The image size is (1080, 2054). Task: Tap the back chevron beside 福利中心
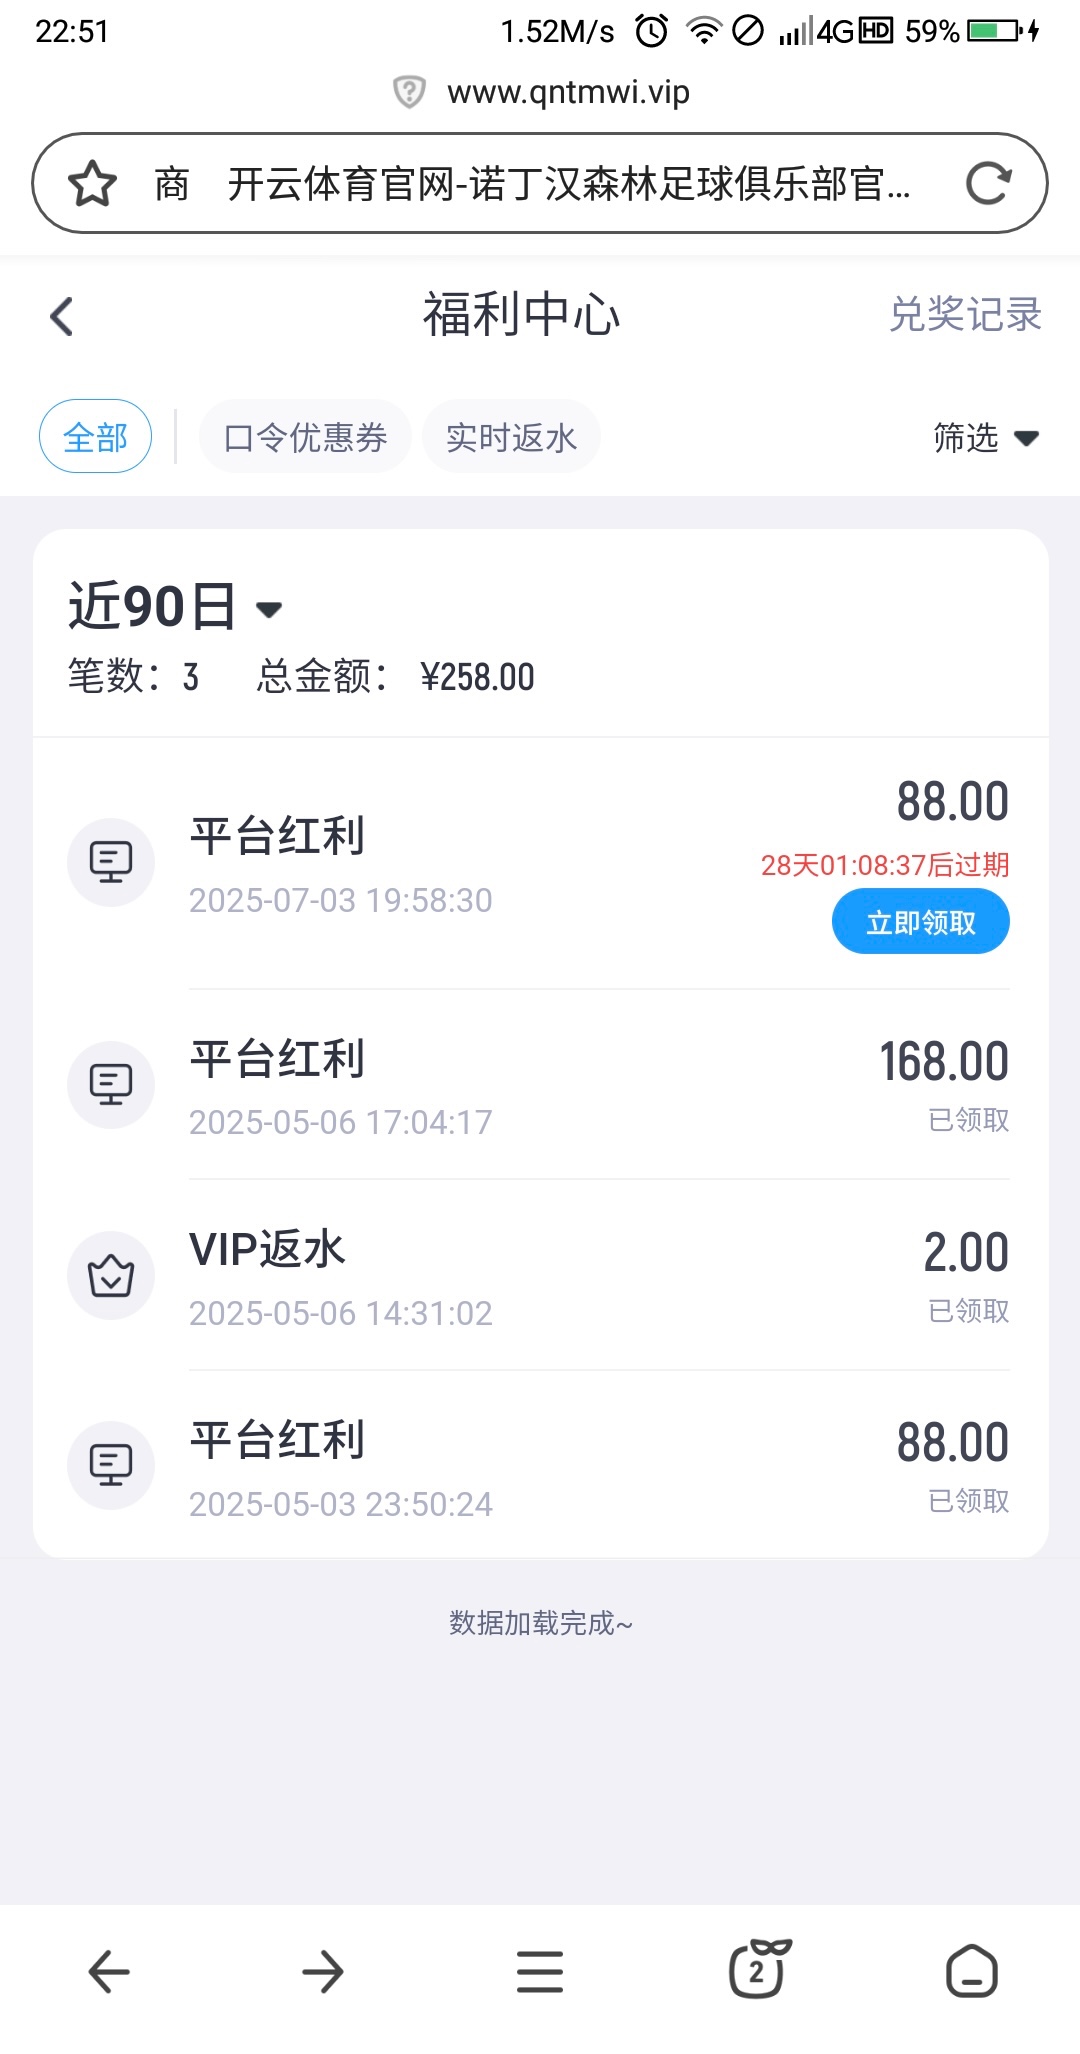coord(62,317)
